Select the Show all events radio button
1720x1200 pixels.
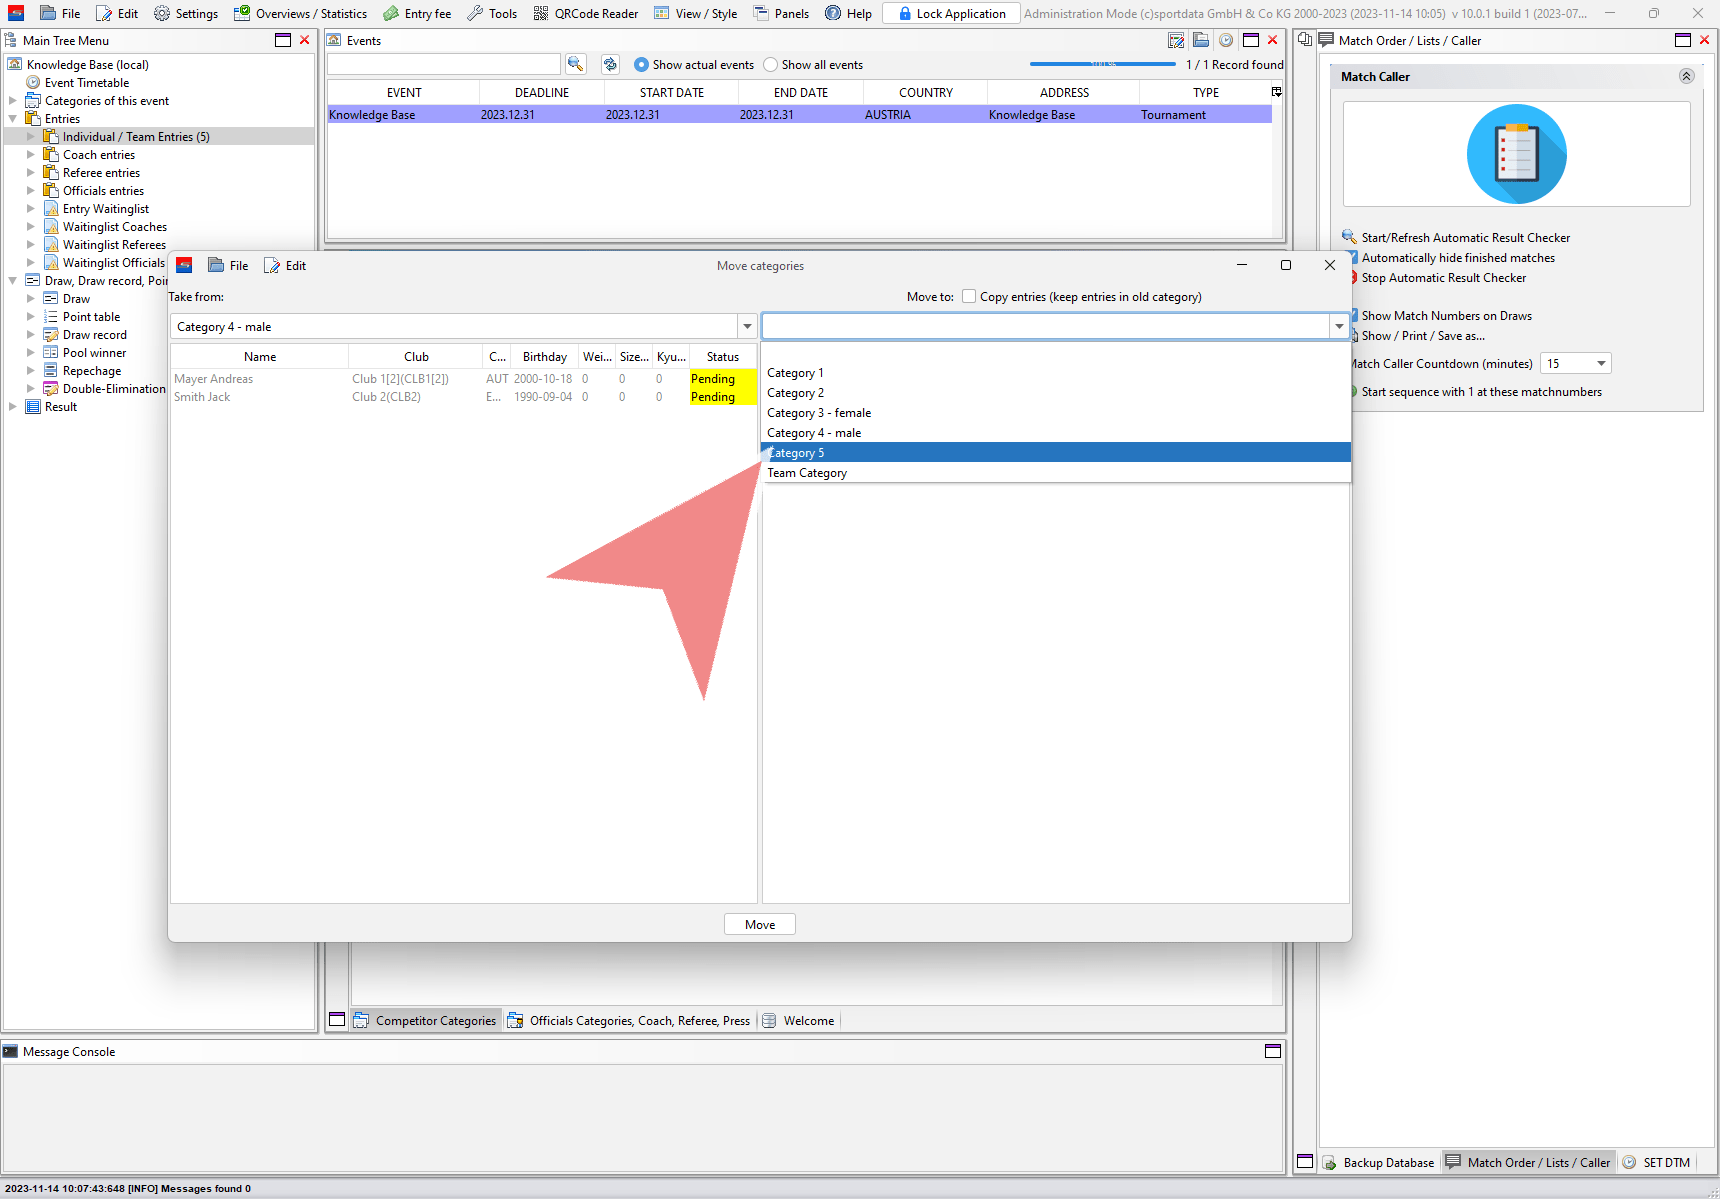(770, 65)
